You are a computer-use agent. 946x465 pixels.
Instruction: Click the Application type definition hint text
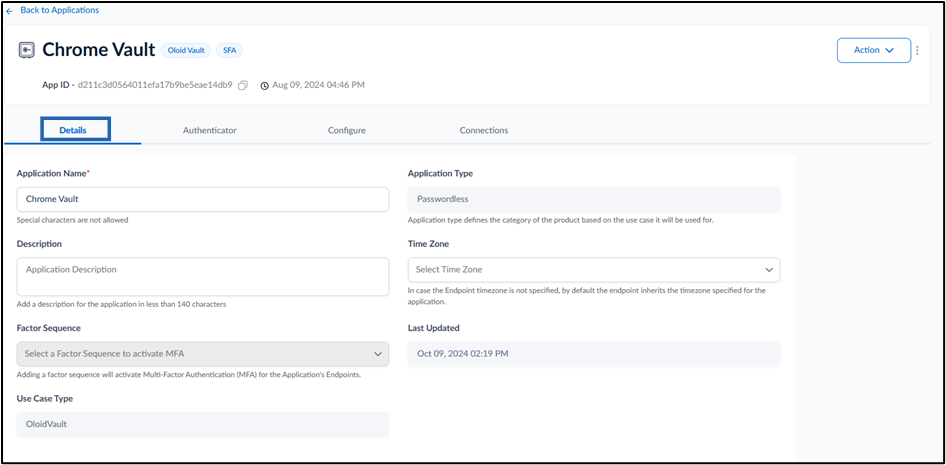(x=560, y=220)
